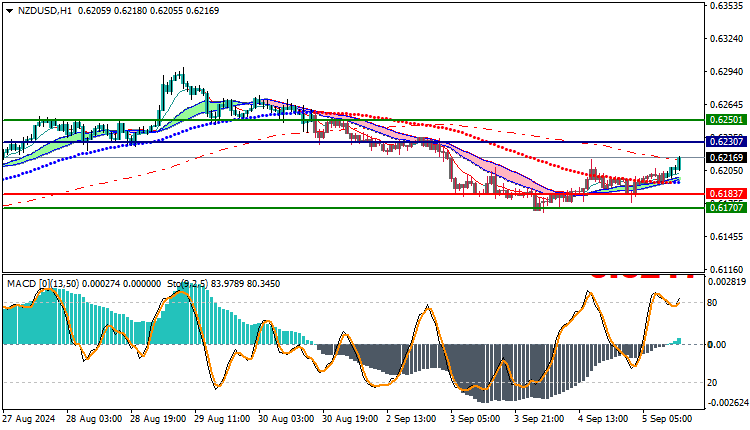This screenshot has height=430, width=750.
Task: Click the 0.61455 price scale value
Action: (727, 237)
